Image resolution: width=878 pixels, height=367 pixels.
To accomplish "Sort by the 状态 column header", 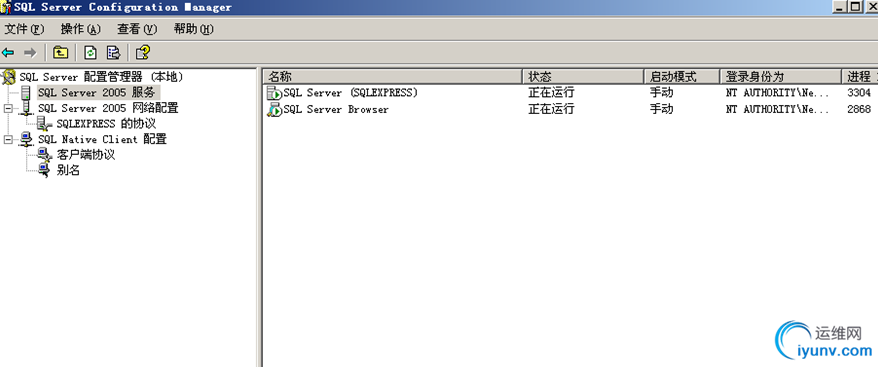I will pyautogui.click(x=583, y=77).
